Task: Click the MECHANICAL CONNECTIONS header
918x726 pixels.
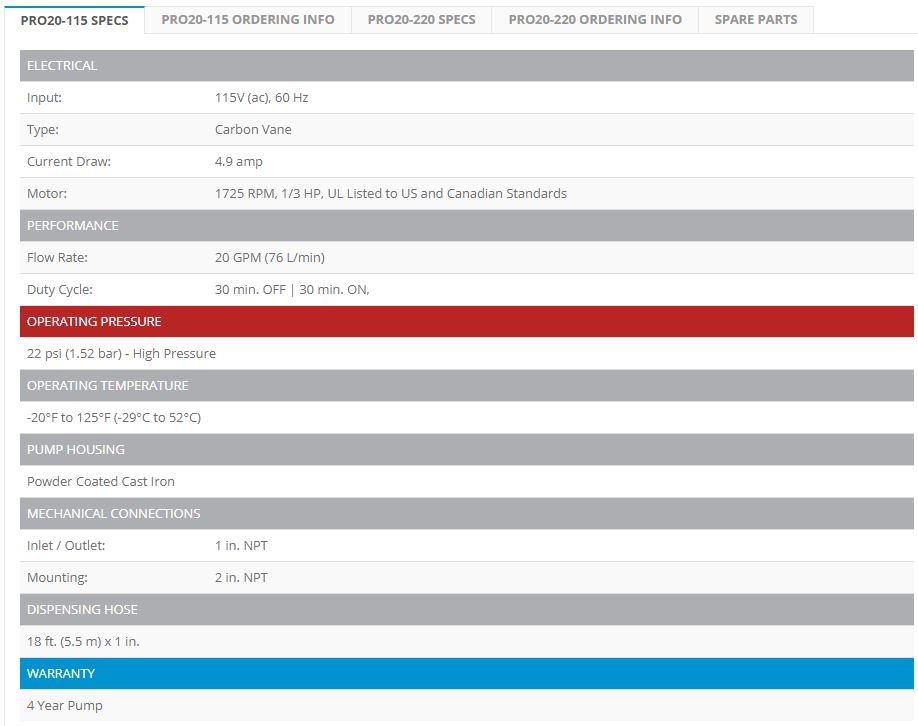Action: click(467, 513)
